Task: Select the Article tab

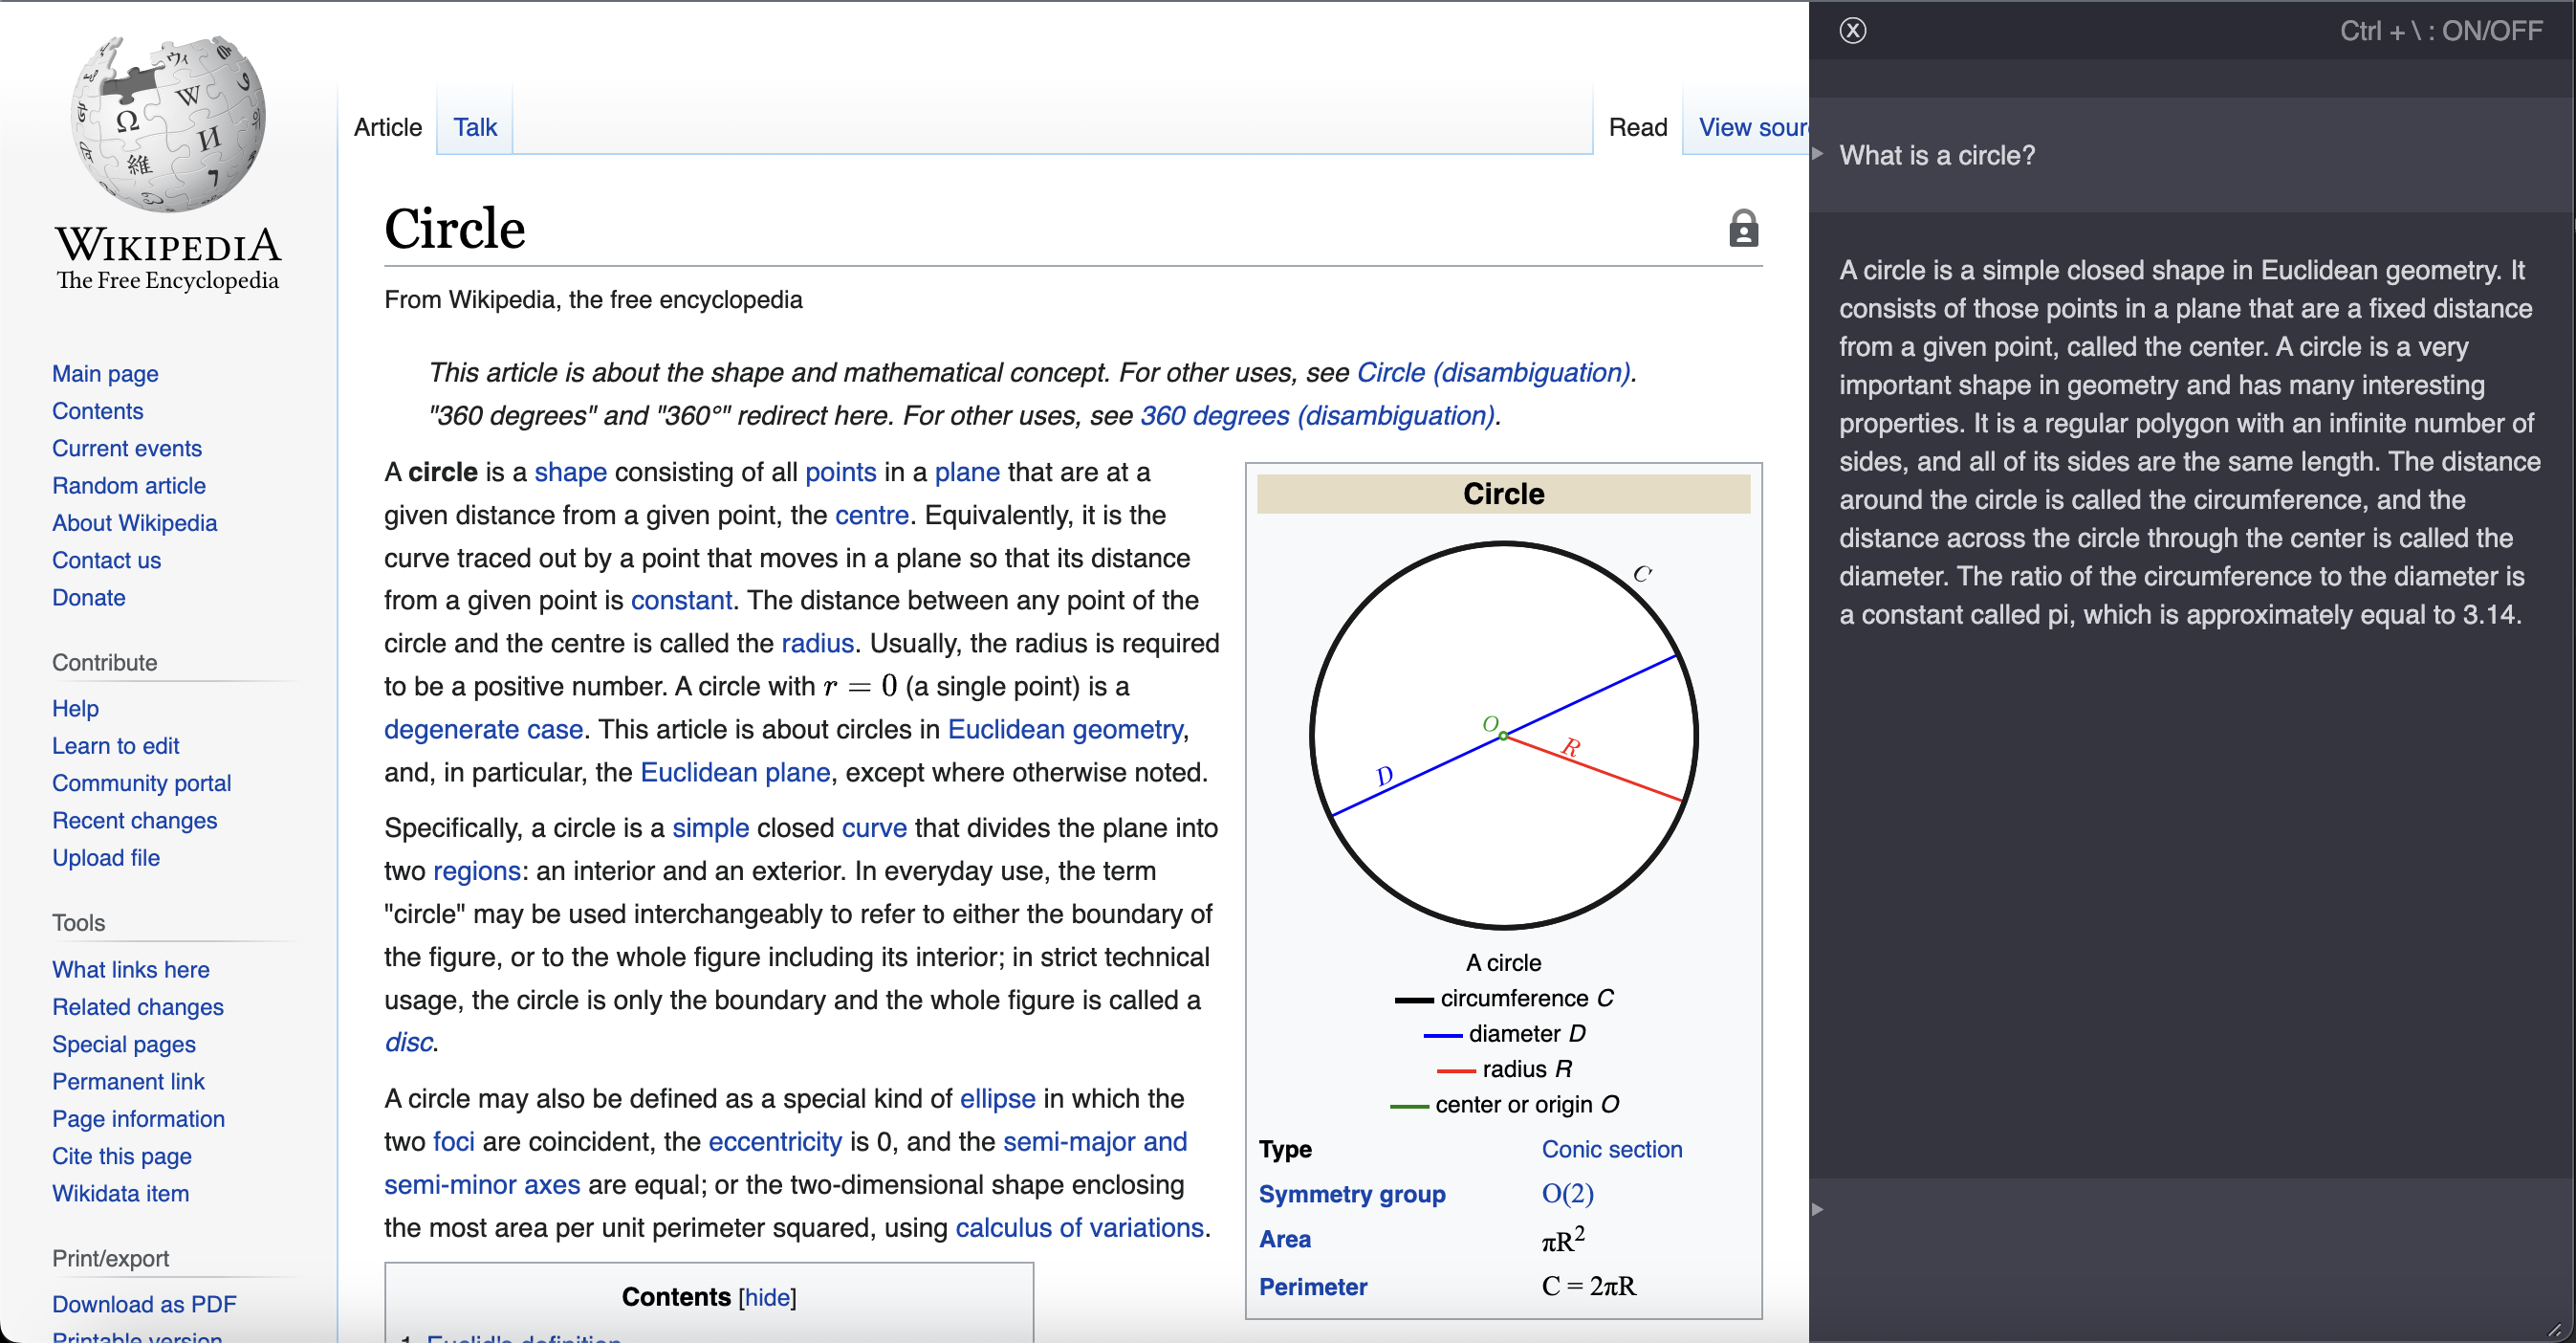Action: [x=388, y=127]
